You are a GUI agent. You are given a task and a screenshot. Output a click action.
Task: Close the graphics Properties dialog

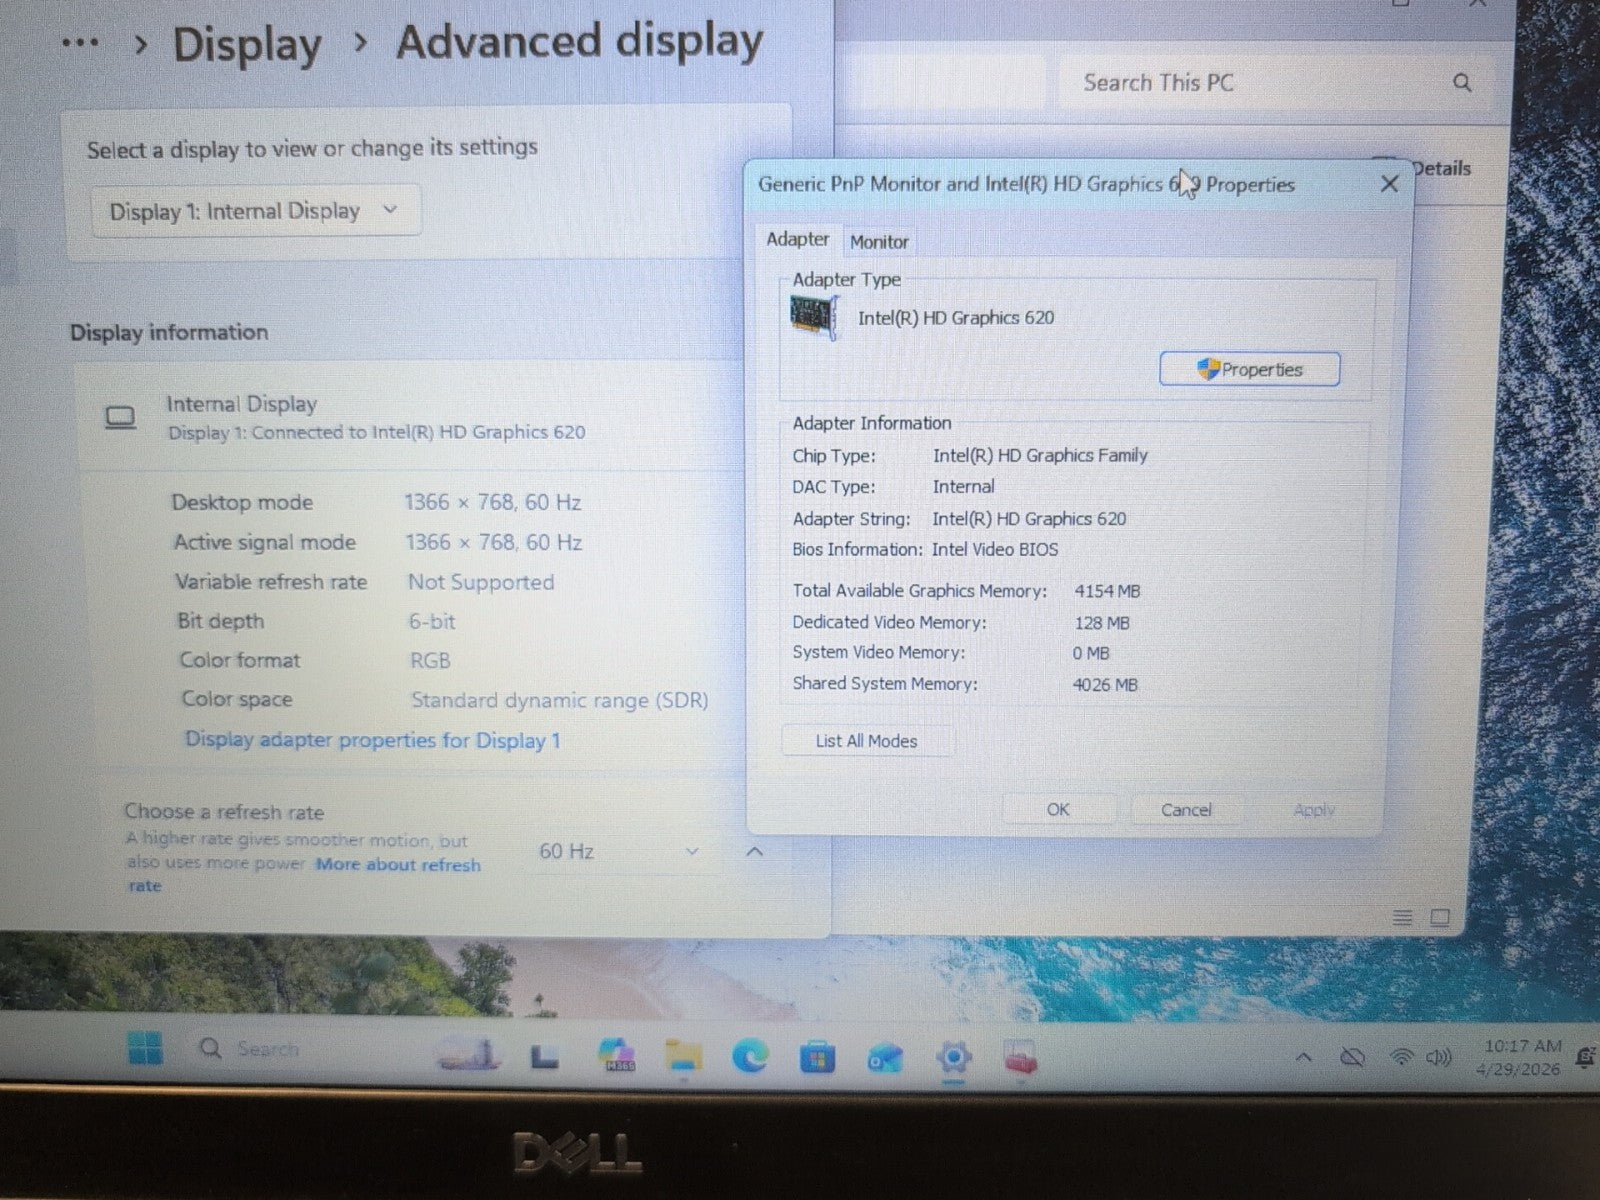1389,184
